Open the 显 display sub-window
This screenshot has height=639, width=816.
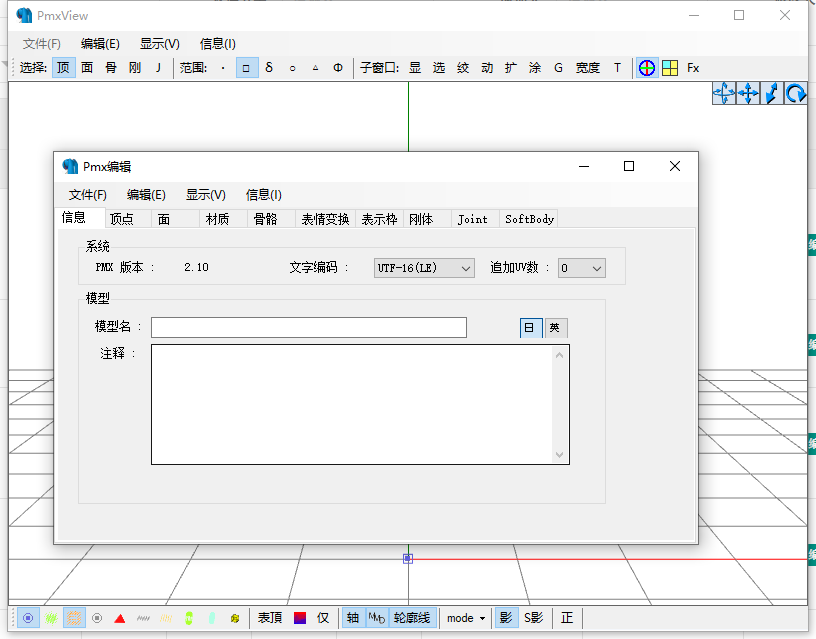pos(415,68)
